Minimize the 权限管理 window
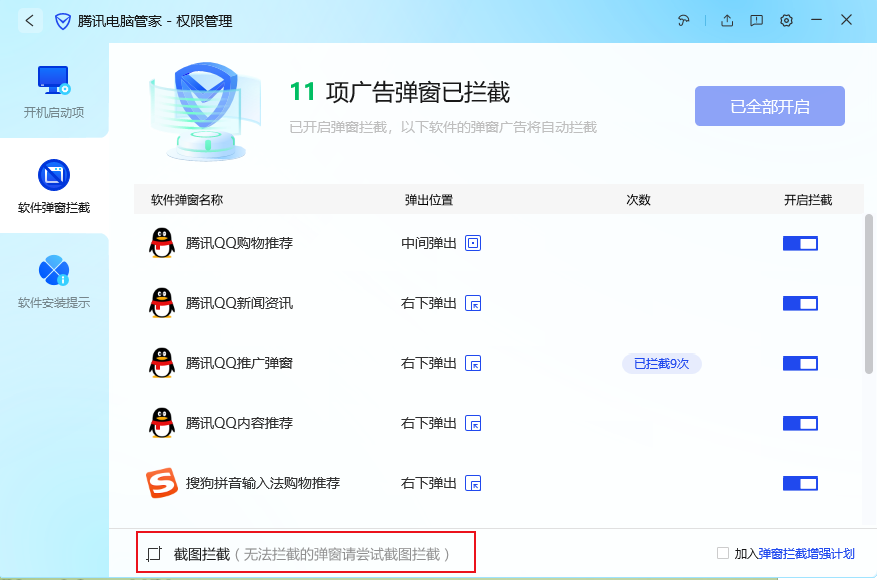This screenshot has height=580, width=877. (817, 20)
